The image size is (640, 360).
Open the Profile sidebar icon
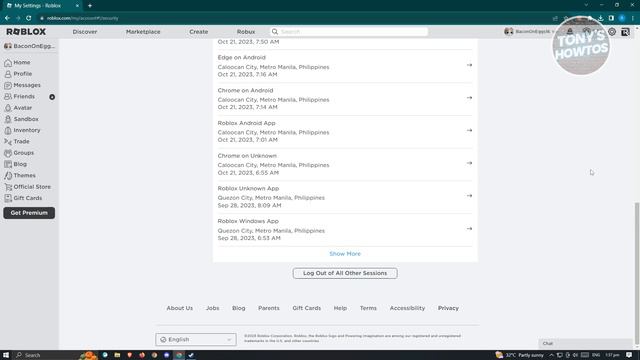tap(8, 74)
